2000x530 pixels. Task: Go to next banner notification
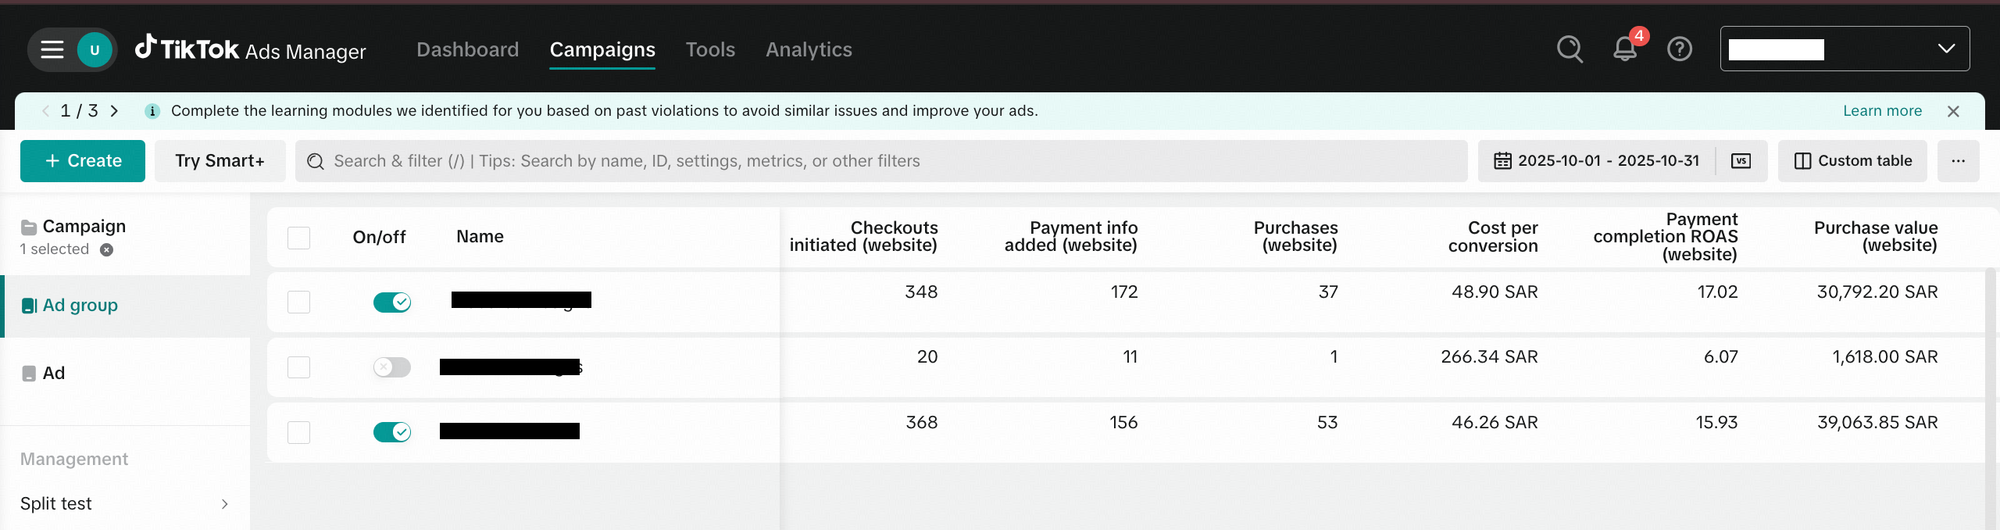point(114,111)
